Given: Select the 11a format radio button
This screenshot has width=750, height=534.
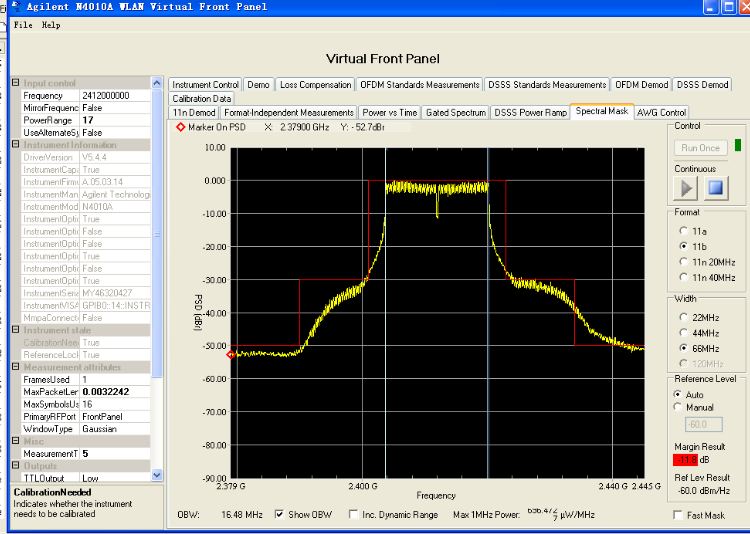Looking at the screenshot, I should [684, 231].
